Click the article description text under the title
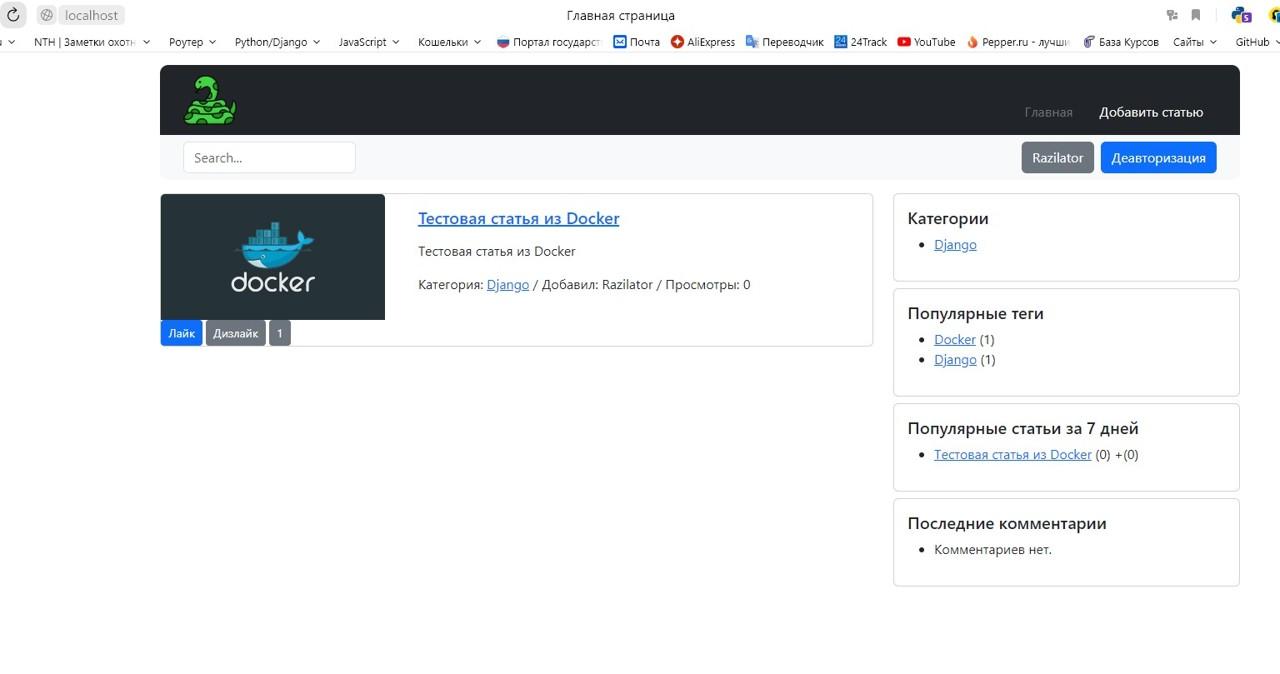This screenshot has width=1280, height=674. click(497, 251)
